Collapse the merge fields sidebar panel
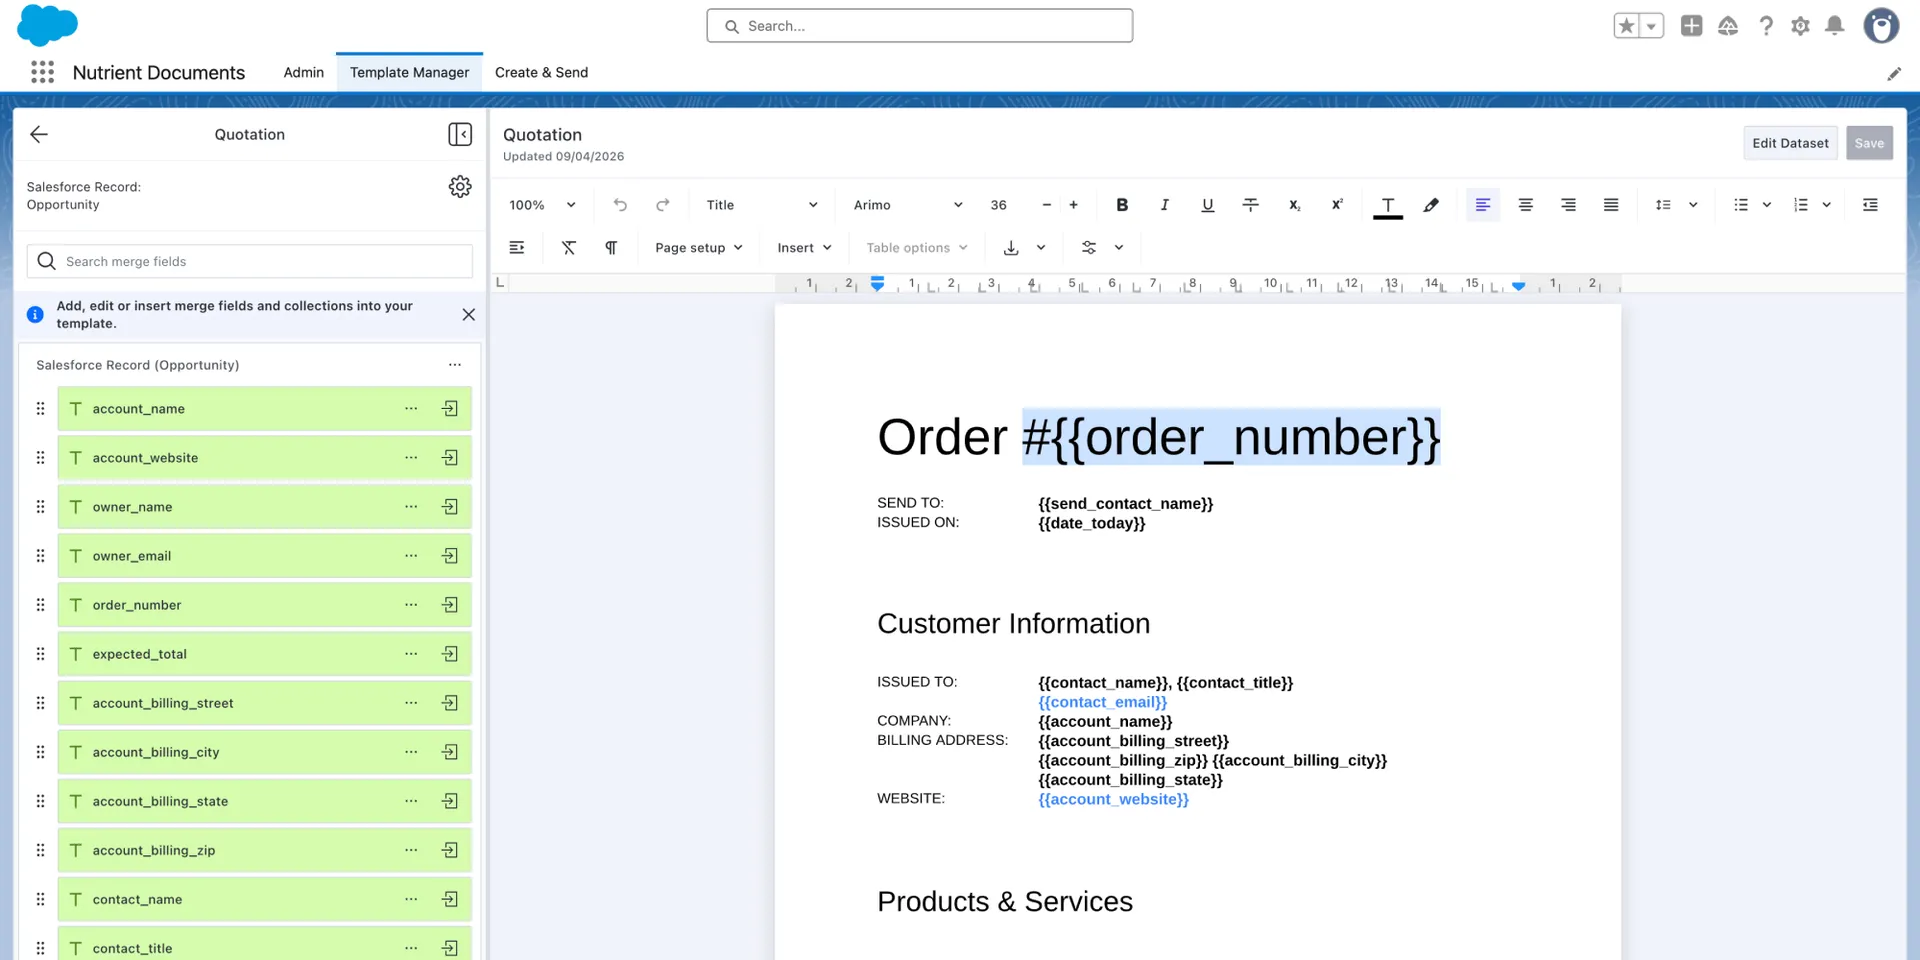 (460, 134)
